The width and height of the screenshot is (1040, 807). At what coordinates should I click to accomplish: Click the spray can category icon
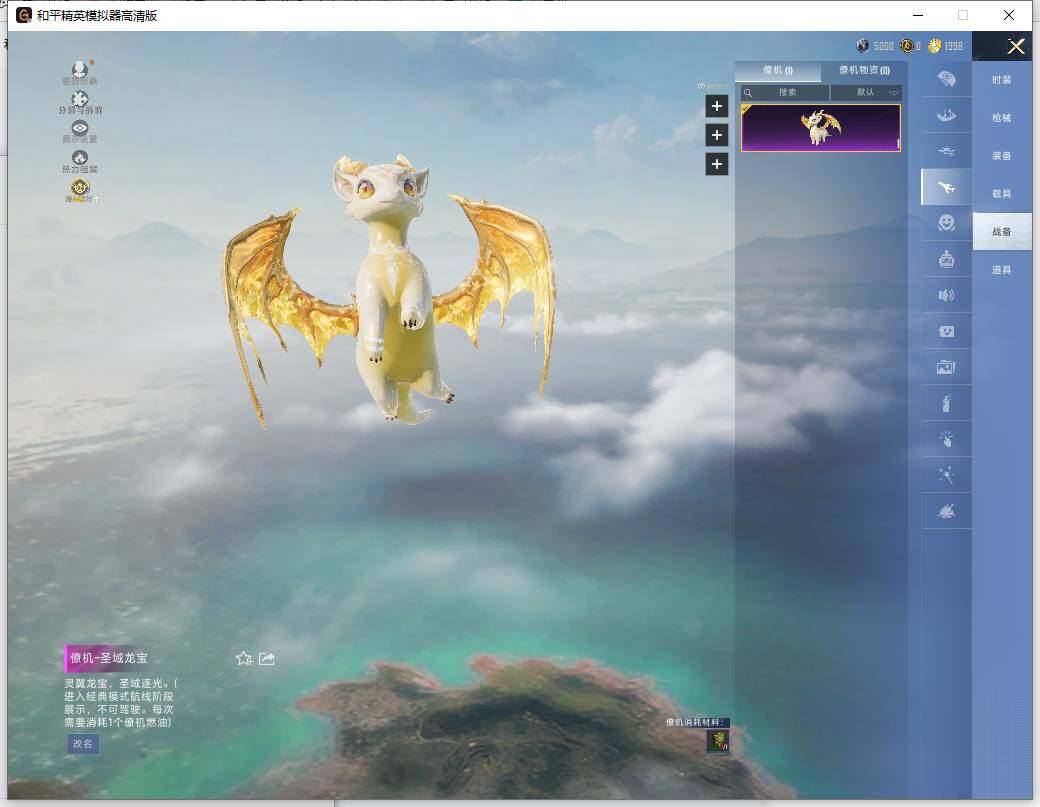[x=946, y=405]
